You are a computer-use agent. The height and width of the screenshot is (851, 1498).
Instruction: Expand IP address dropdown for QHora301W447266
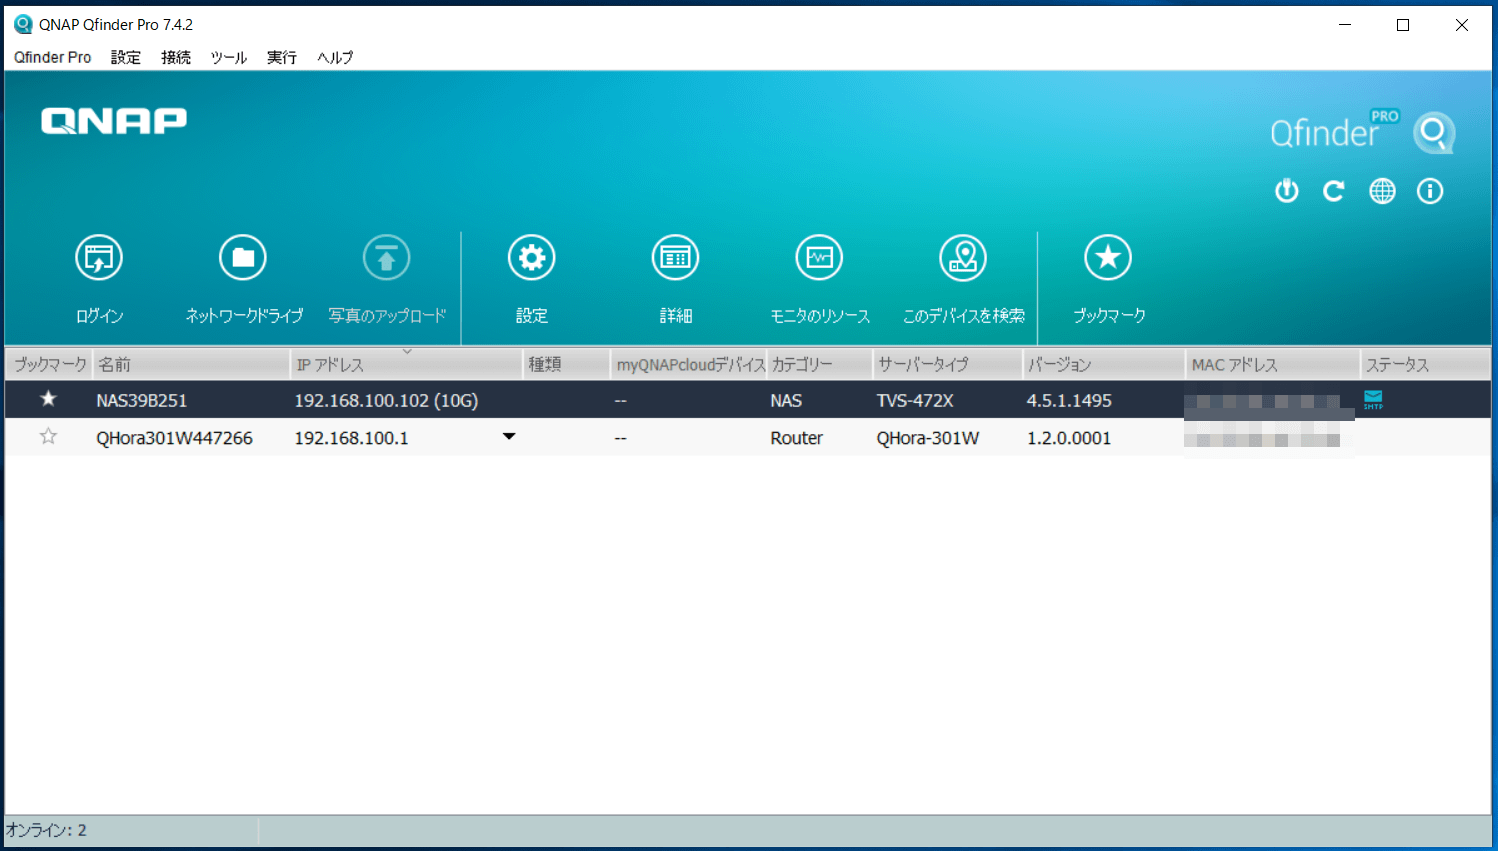[x=509, y=437]
